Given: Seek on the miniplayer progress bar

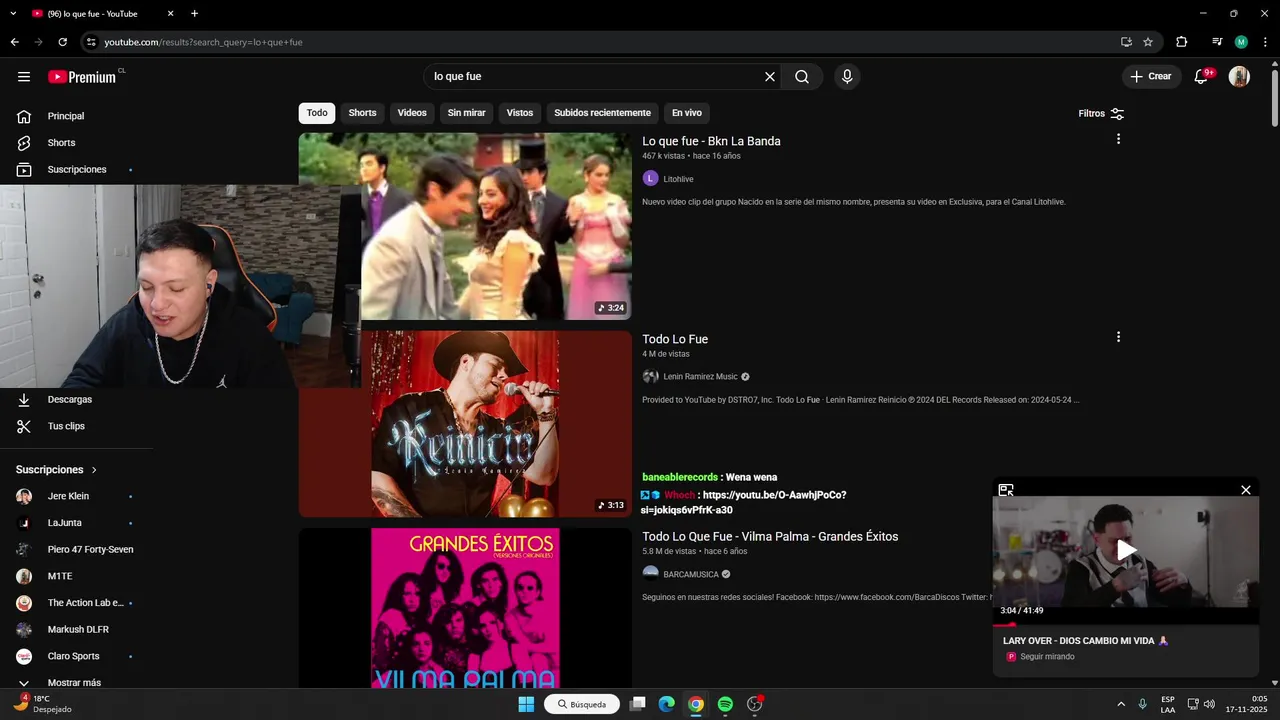Looking at the screenshot, I should pos(1126,624).
